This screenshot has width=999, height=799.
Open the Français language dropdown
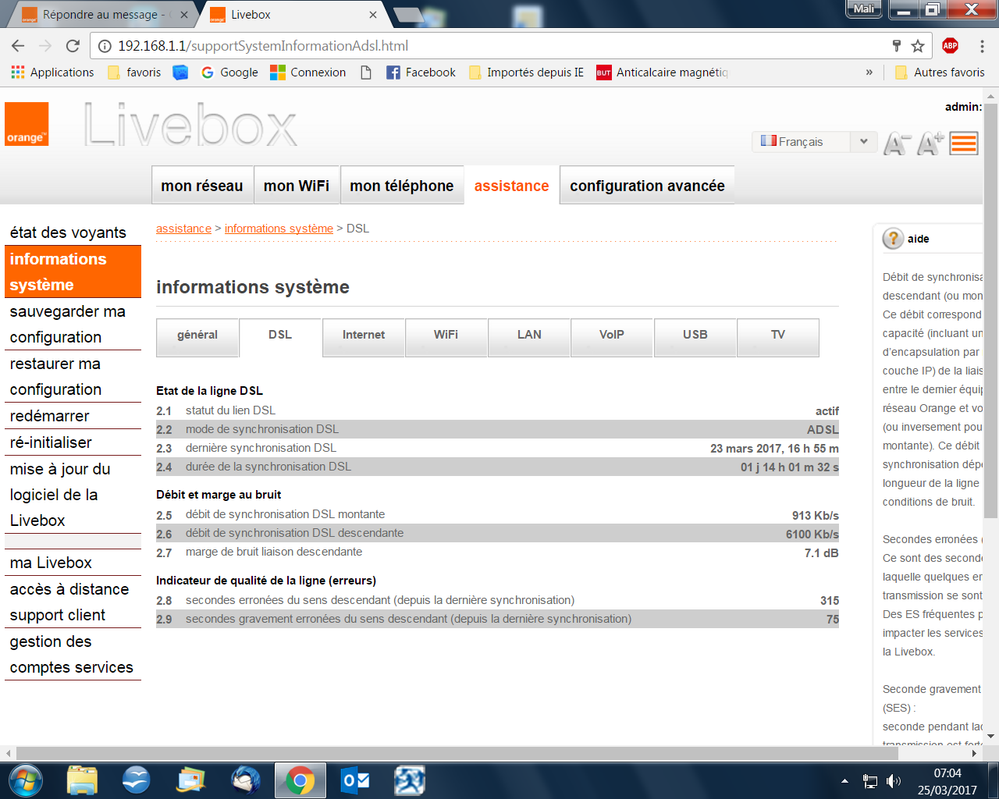[814, 141]
